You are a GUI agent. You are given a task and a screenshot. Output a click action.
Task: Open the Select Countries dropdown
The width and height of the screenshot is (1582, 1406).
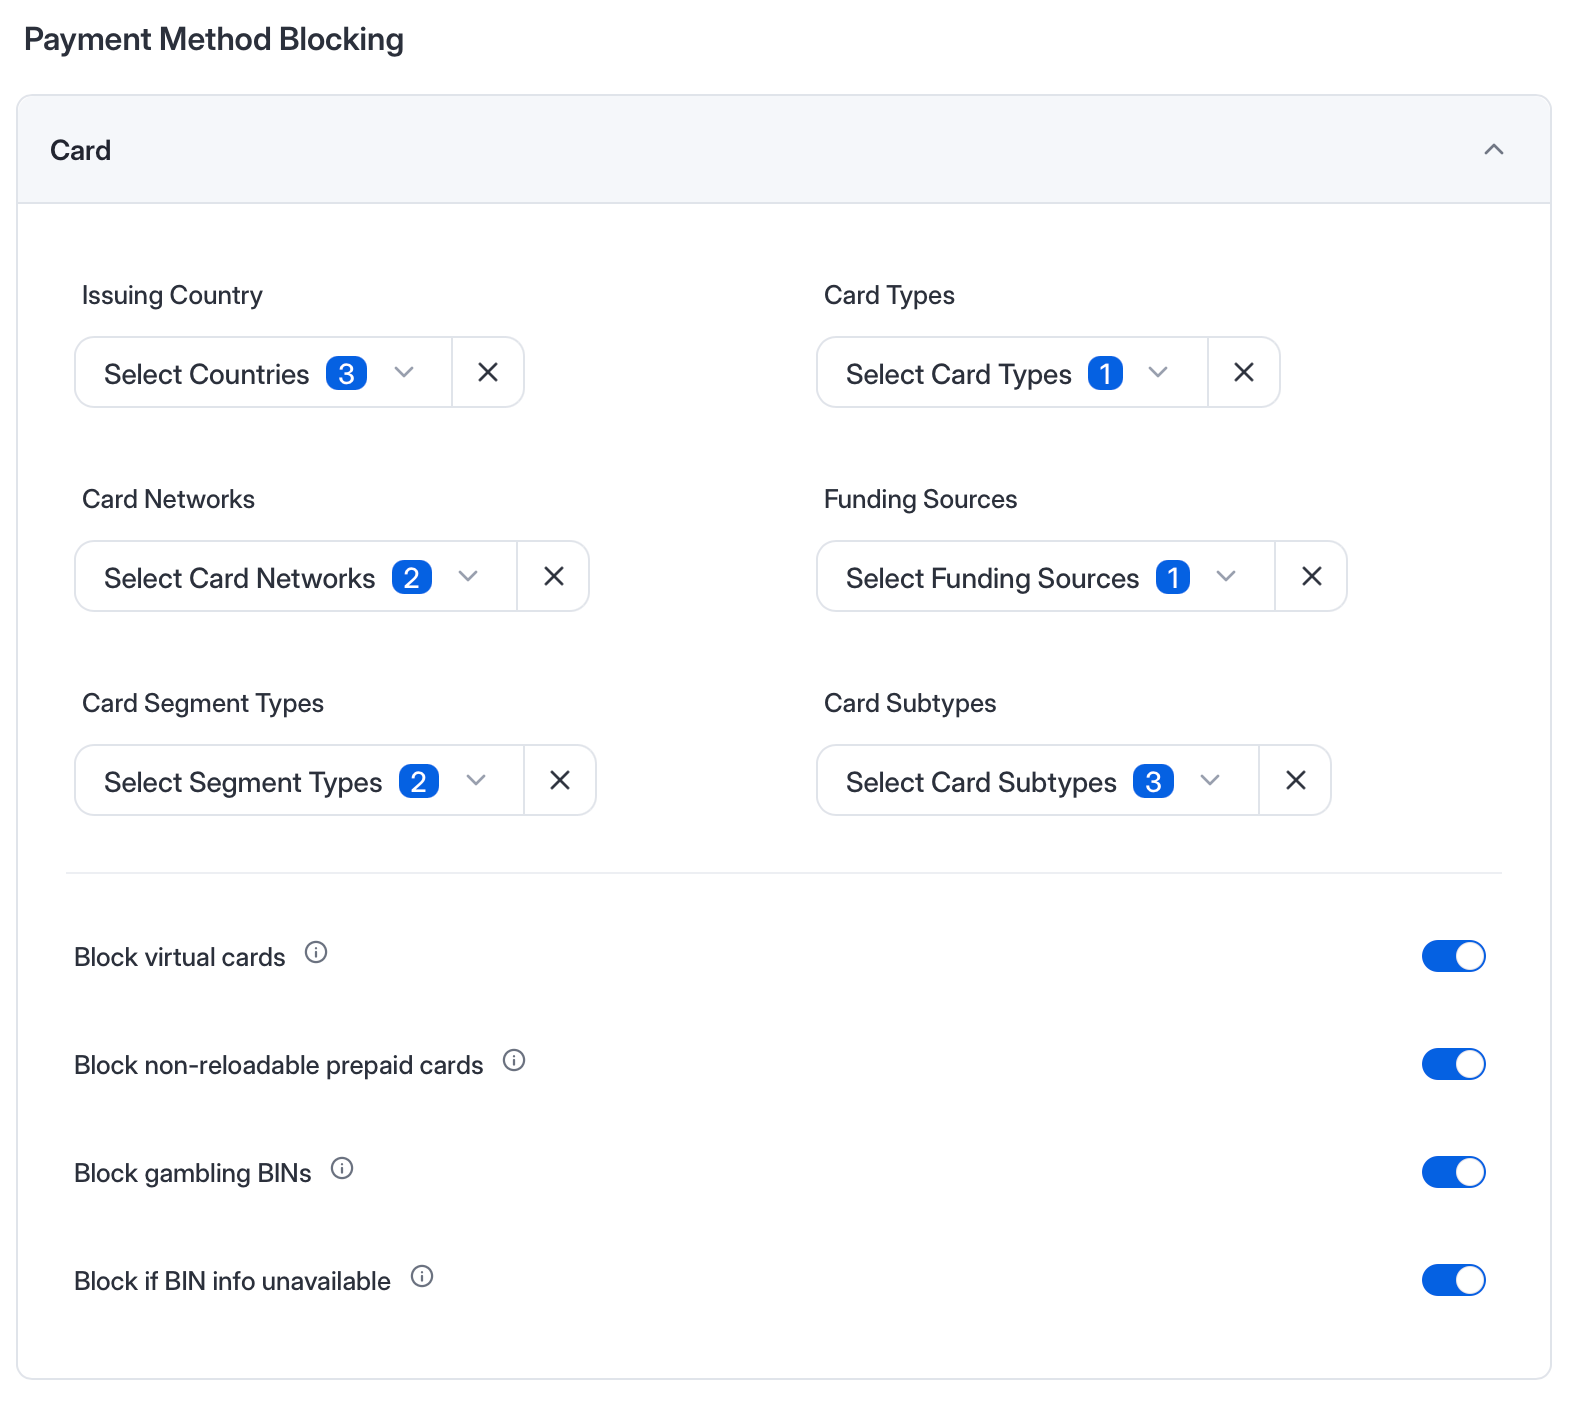pos(264,372)
